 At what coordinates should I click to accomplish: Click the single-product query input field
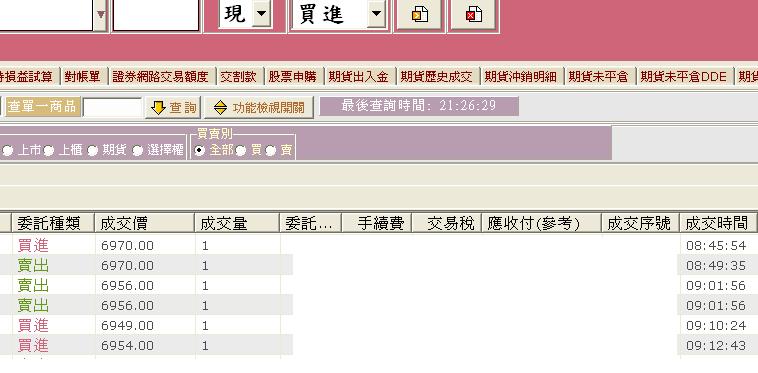pyautogui.click(x=112, y=107)
